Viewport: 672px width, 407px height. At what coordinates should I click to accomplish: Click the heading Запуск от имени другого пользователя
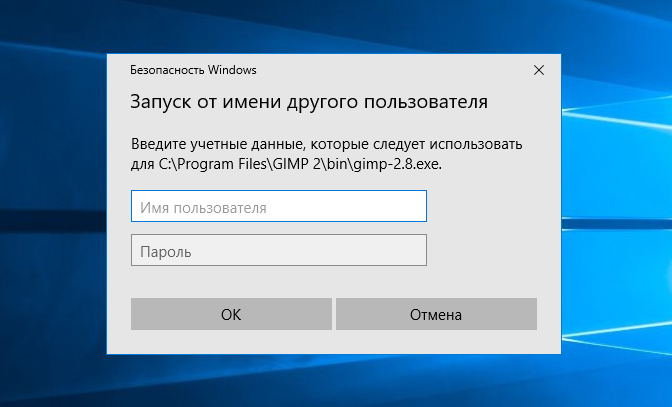[x=309, y=102]
